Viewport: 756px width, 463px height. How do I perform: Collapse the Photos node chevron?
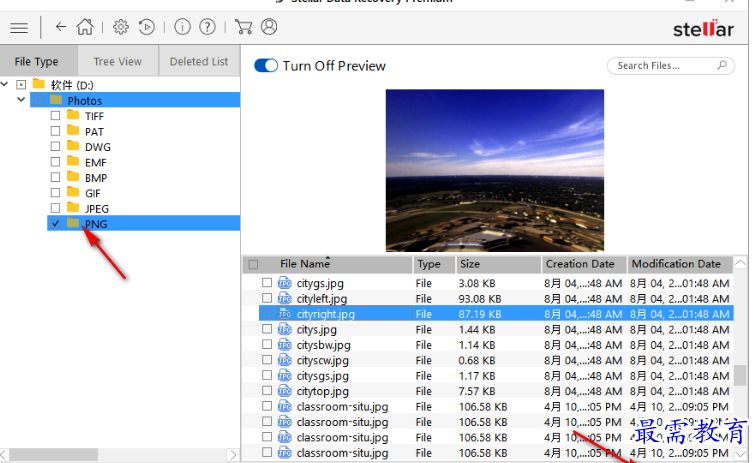click(x=21, y=100)
